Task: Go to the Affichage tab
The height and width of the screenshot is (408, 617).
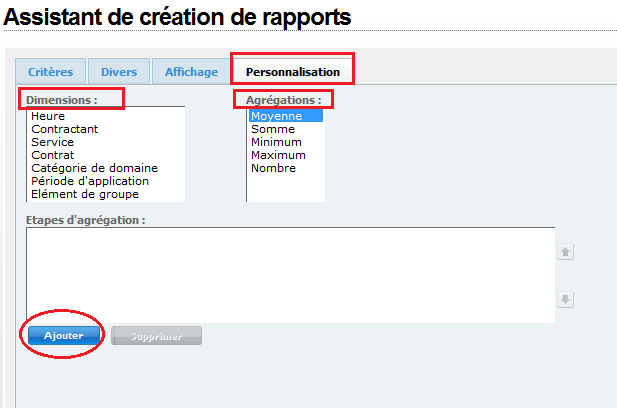Action: [x=191, y=72]
